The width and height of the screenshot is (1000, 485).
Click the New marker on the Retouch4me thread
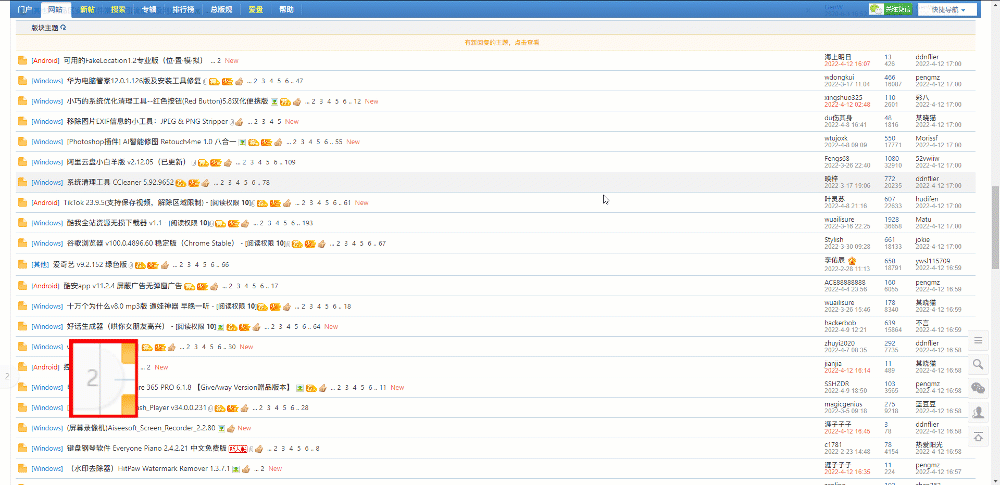coord(353,142)
